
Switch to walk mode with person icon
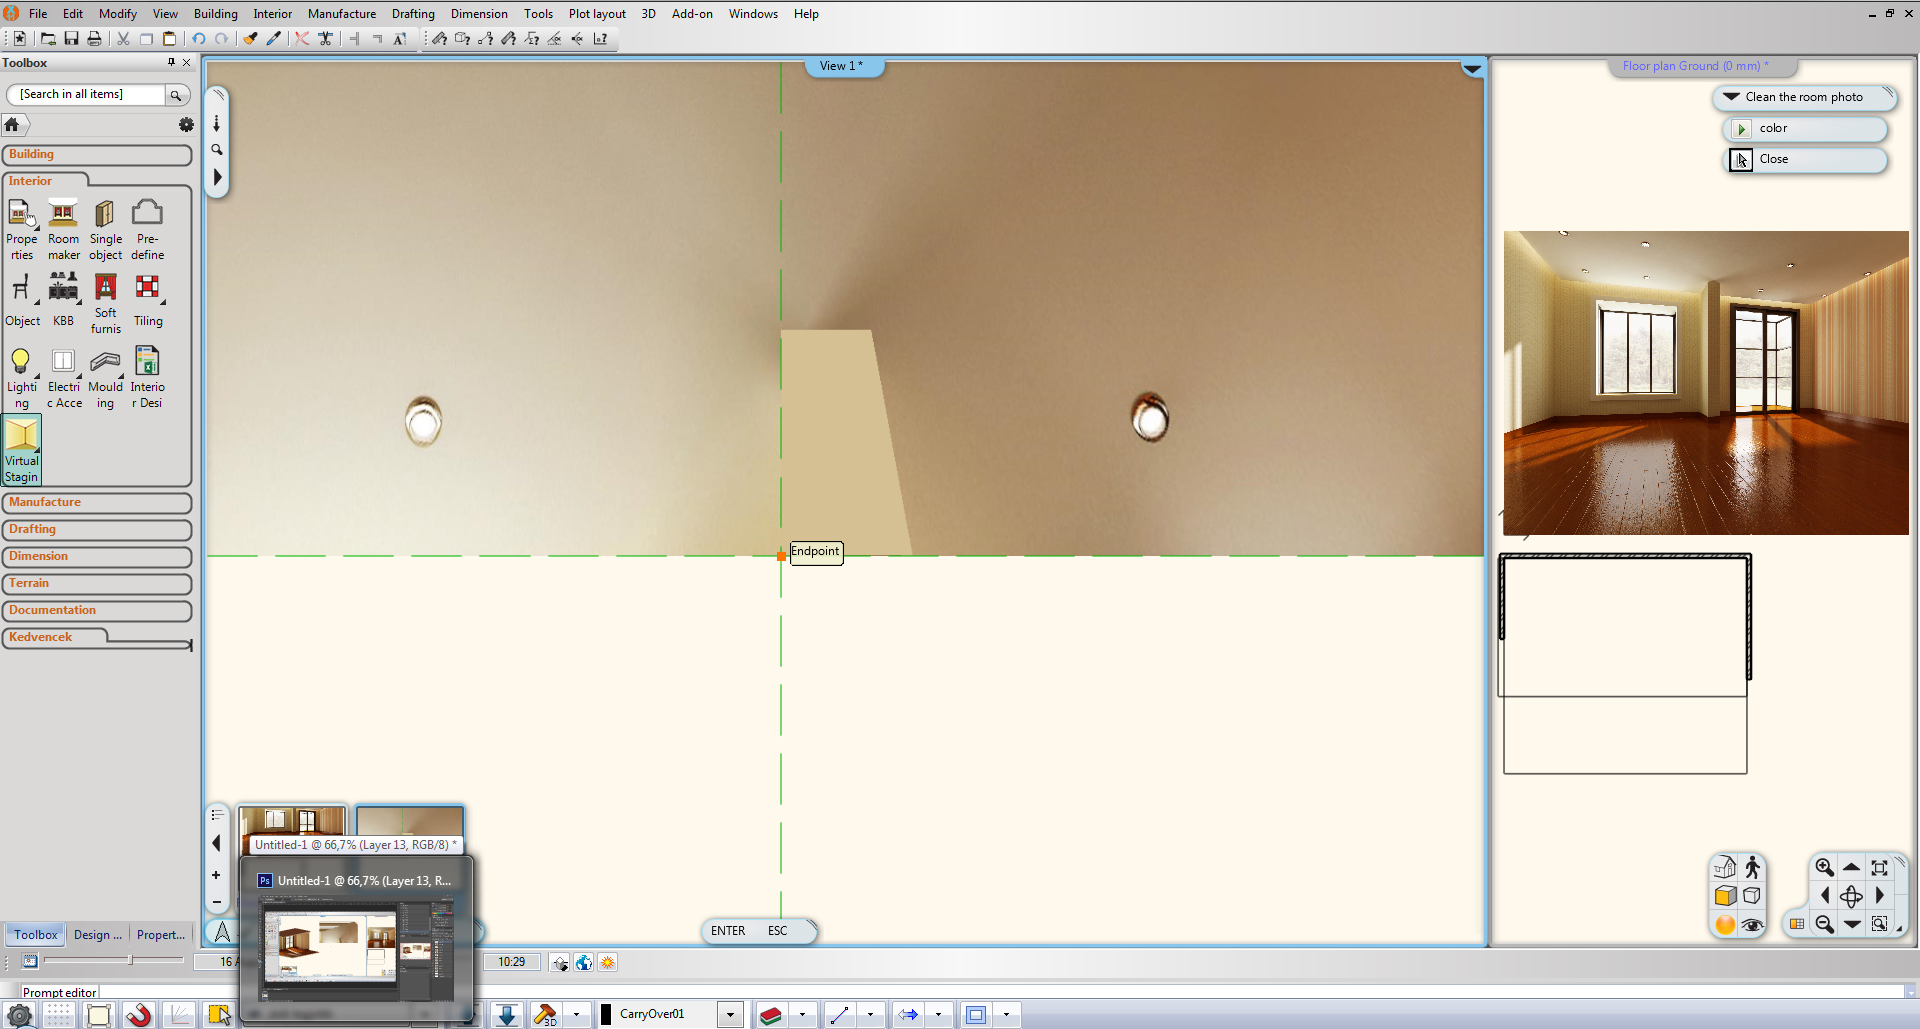(1752, 868)
